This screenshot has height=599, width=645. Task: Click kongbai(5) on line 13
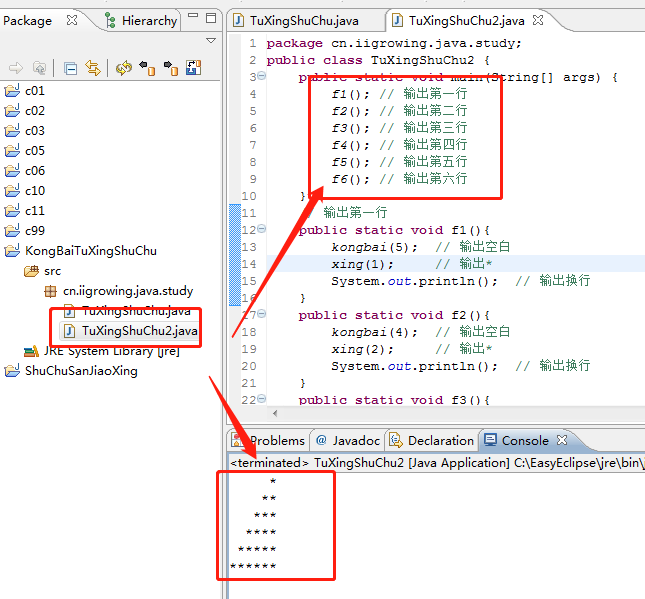tap(374, 247)
